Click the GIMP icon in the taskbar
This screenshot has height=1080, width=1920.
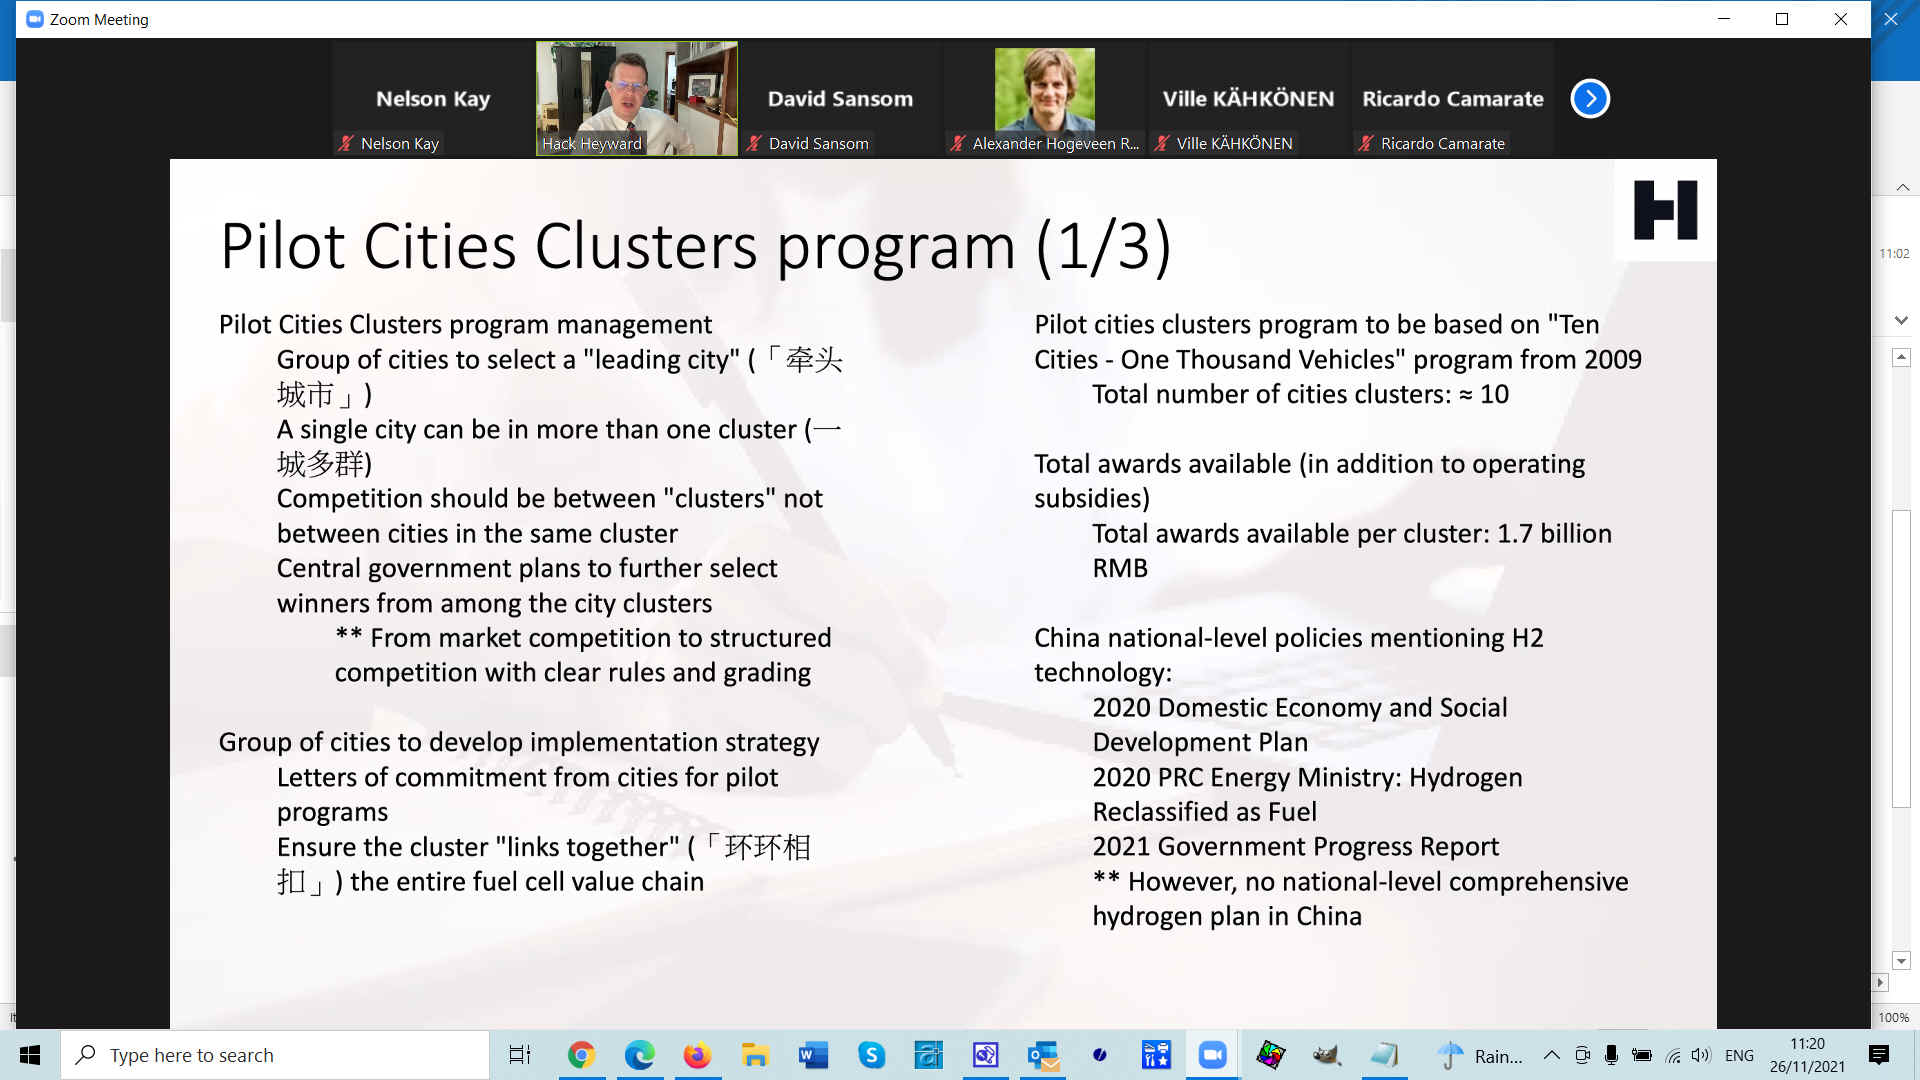pos(1327,1055)
